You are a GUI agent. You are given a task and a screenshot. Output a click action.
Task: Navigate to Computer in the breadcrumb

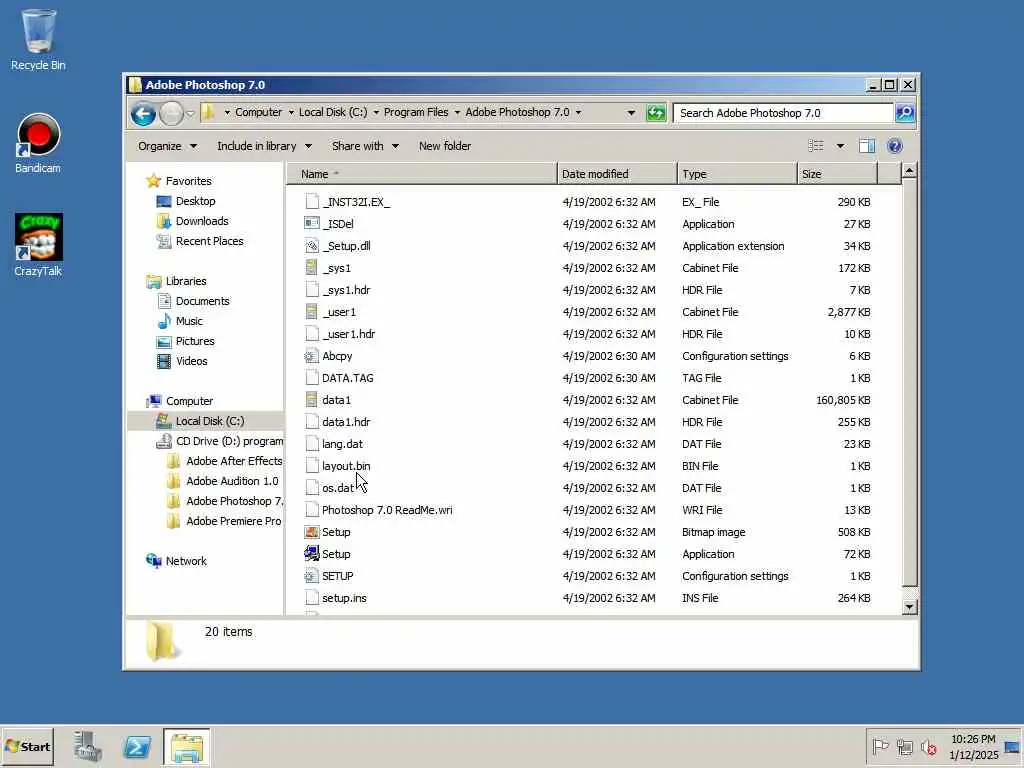[x=259, y=112]
